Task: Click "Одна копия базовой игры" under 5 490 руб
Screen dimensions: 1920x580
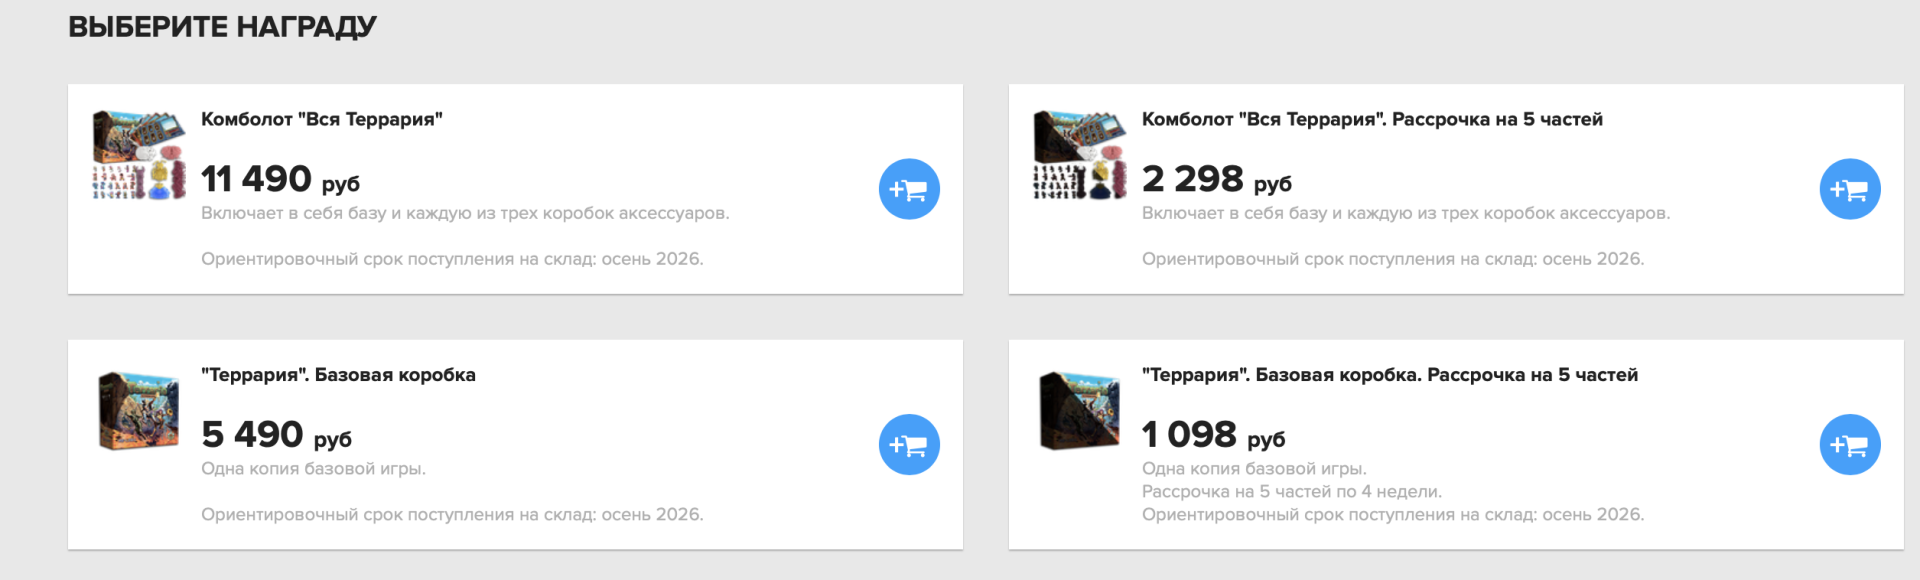Action: (x=313, y=468)
